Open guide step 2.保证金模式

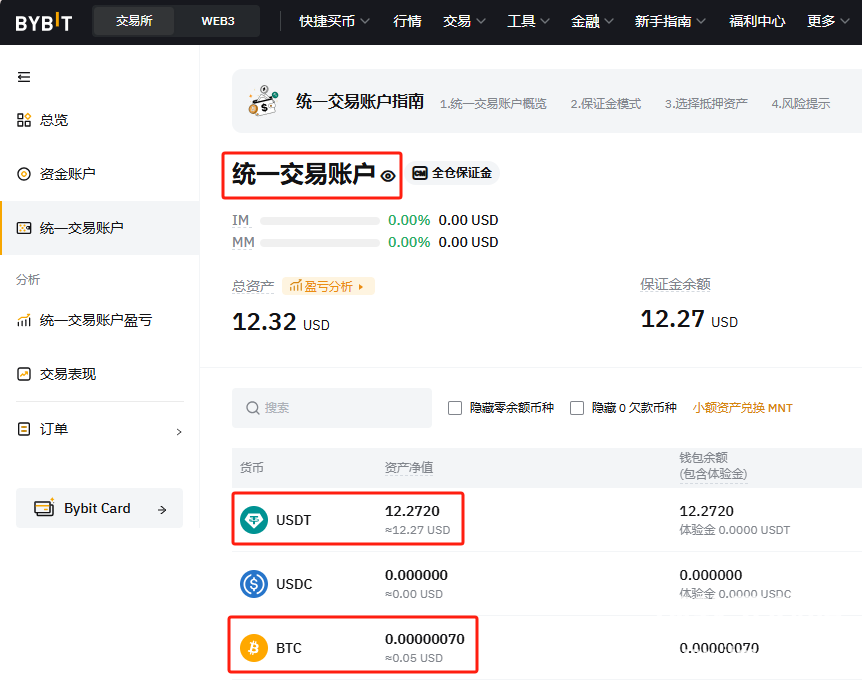pyautogui.click(x=605, y=103)
